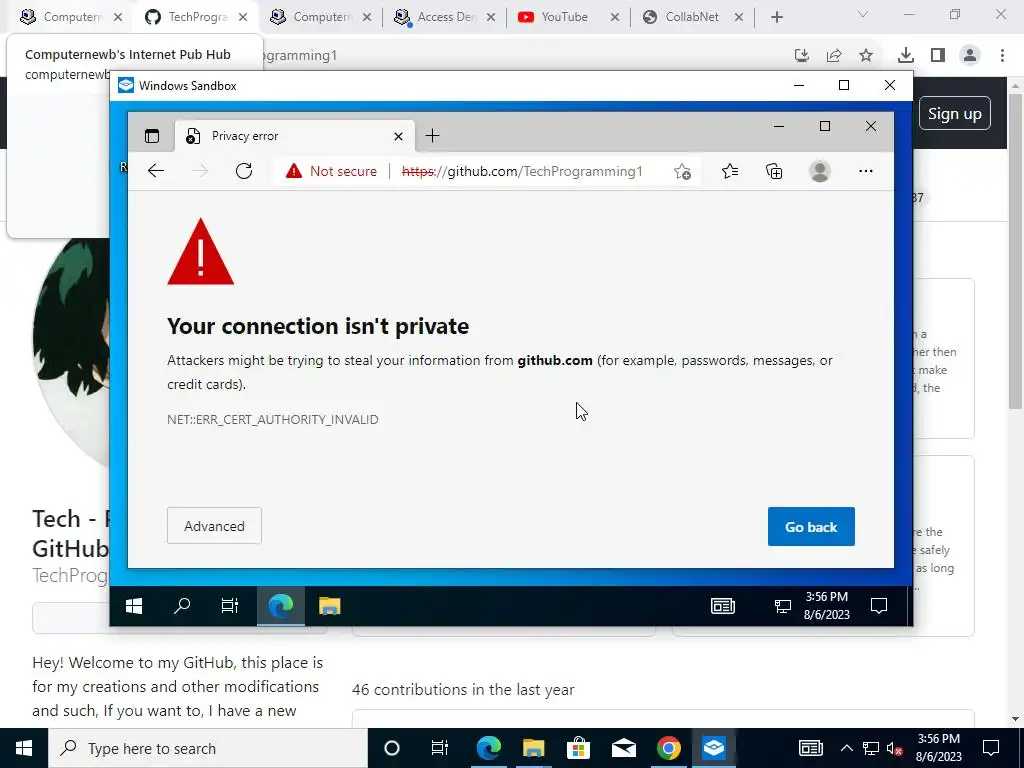Open Search in the sandbox taskbar
The width and height of the screenshot is (1024, 768).
click(x=182, y=606)
